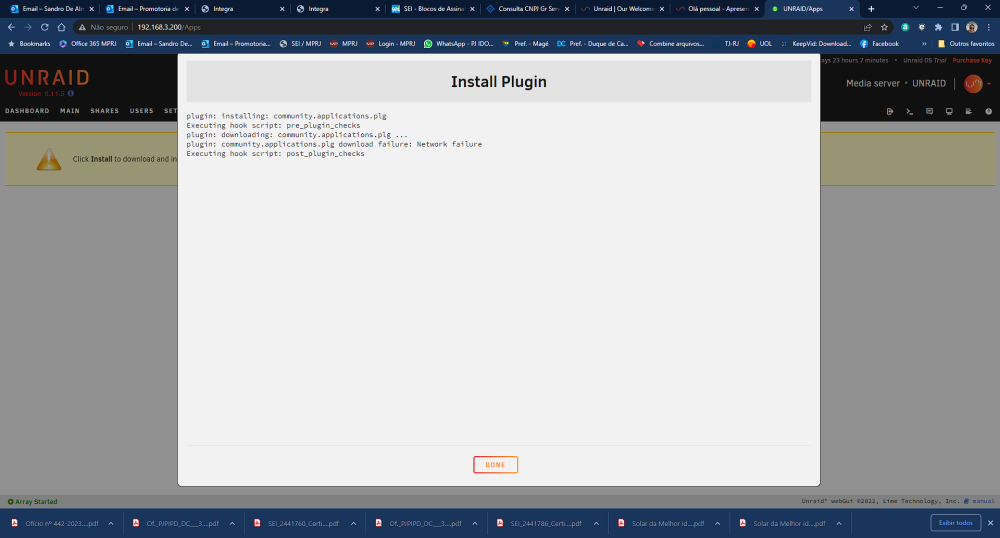Open the SHARES menu tab

[x=105, y=111]
